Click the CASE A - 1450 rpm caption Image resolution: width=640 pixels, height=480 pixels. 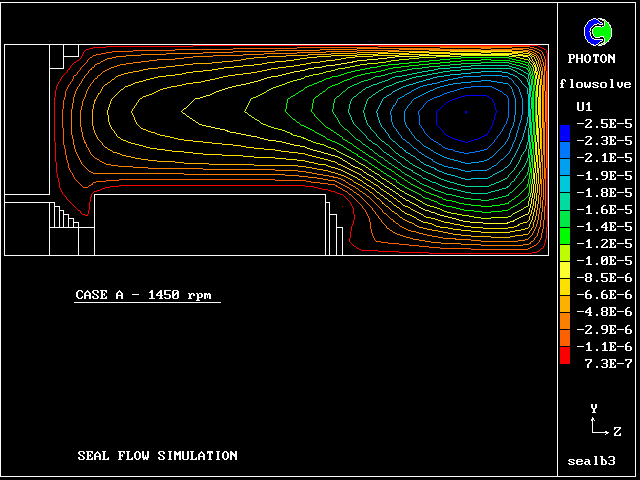coord(147,295)
